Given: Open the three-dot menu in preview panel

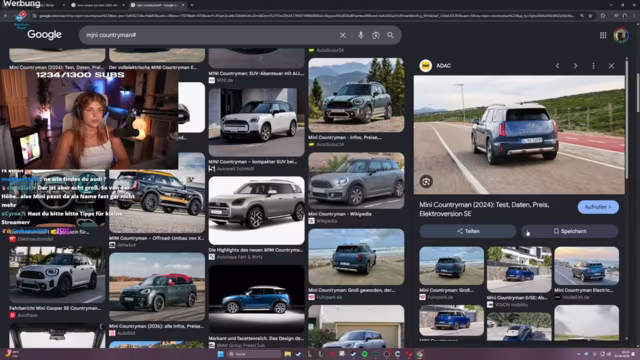Looking at the screenshot, I should coord(593,66).
